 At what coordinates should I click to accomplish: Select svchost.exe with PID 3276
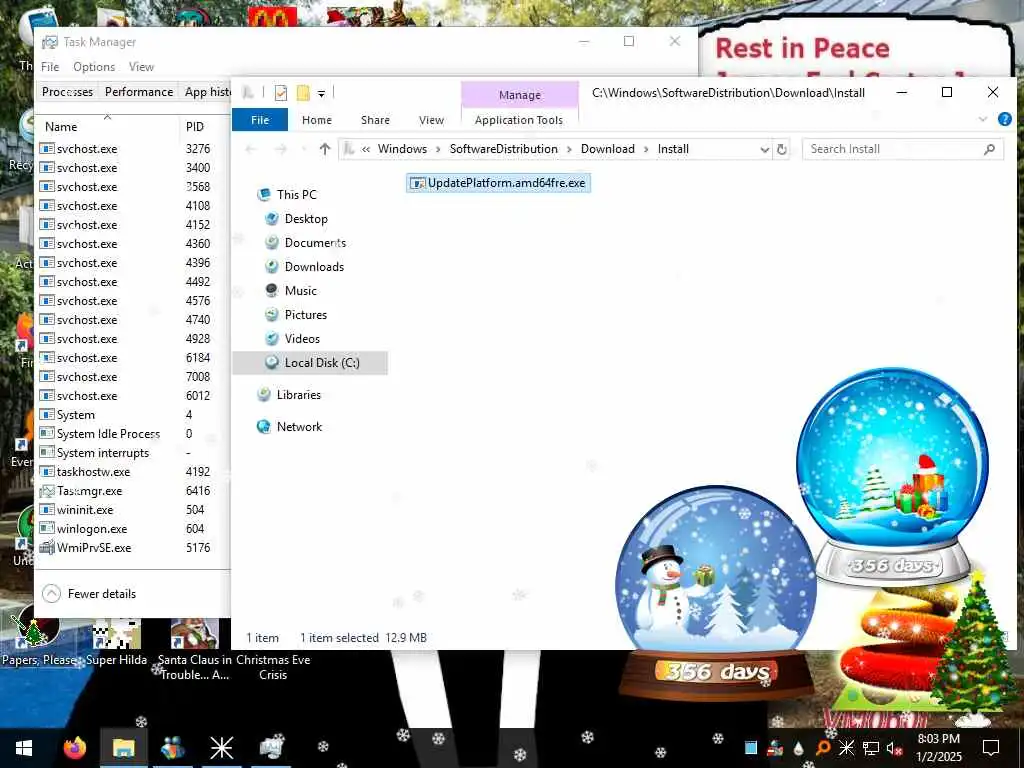click(x=133, y=149)
